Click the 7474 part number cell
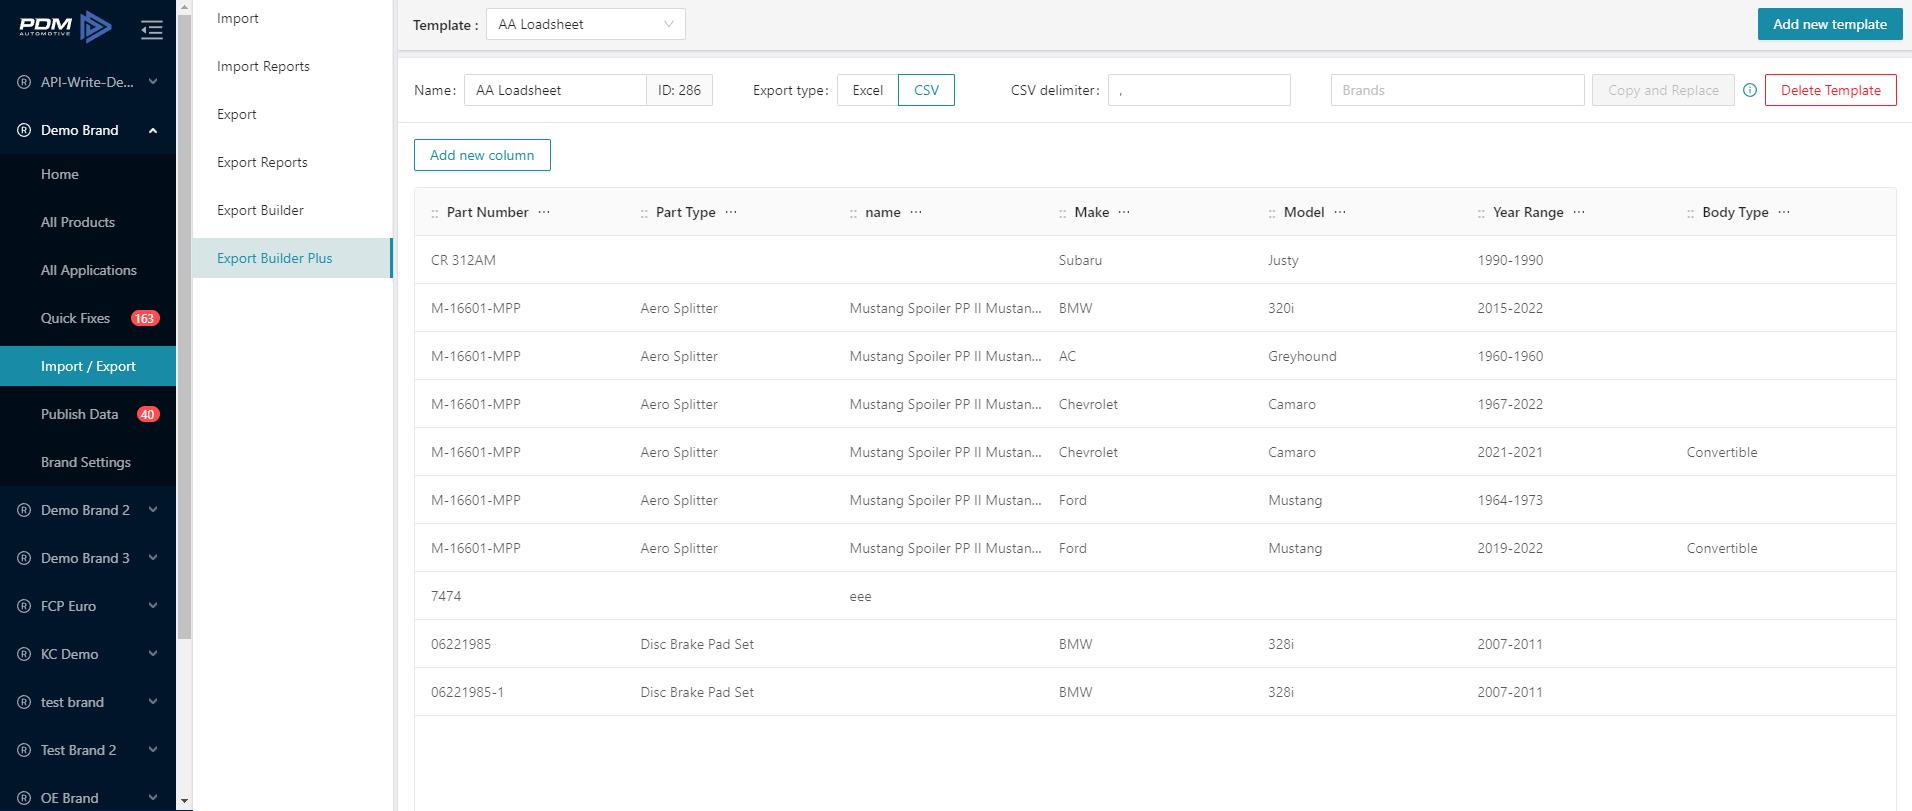The width and height of the screenshot is (1912, 811). tap(446, 596)
